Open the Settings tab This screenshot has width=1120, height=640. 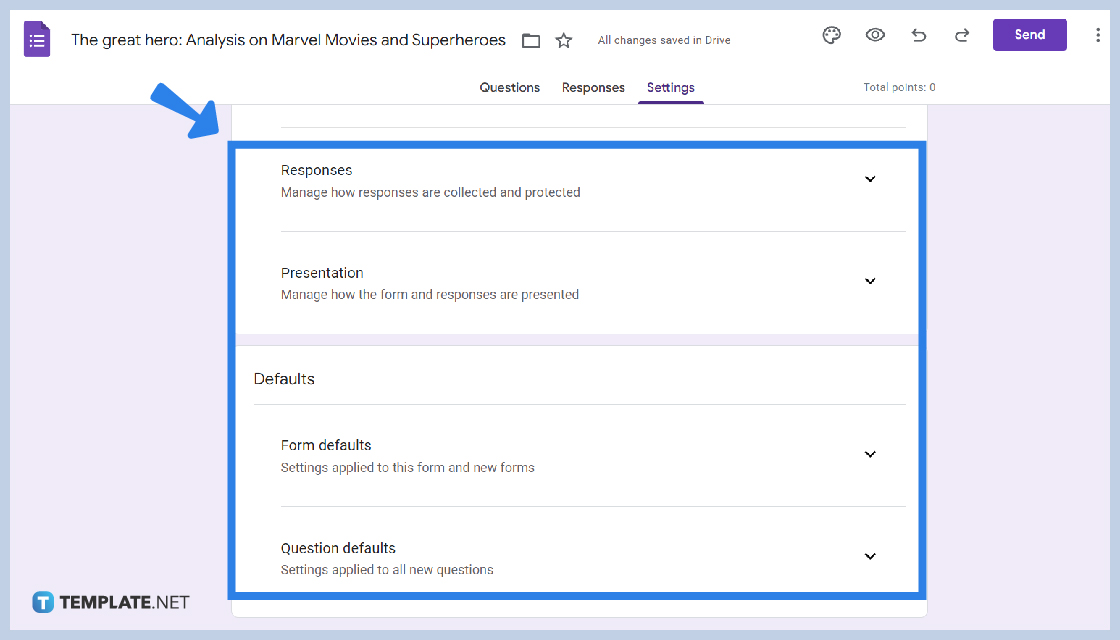tap(670, 87)
